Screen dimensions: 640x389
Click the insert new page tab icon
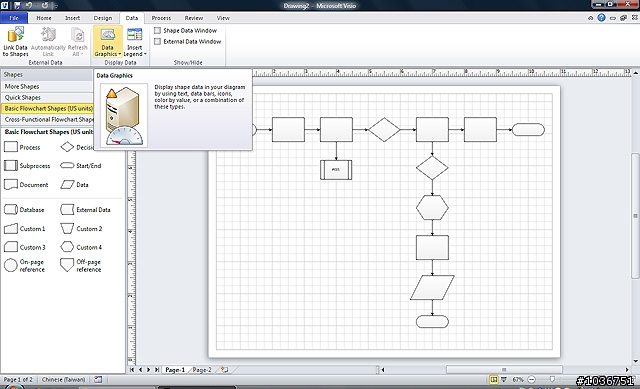(224, 370)
